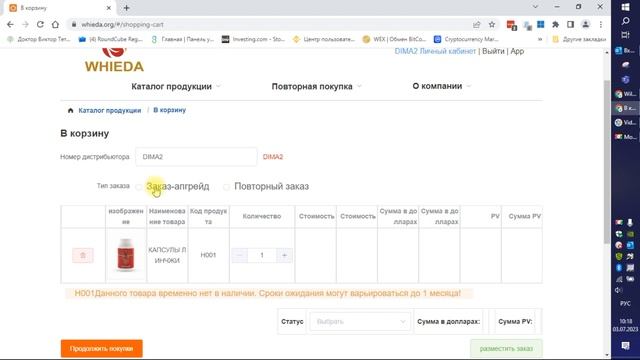This screenshot has height=360, width=640.
Task: Open the Chrome profile avatar
Action: (x=585, y=24)
